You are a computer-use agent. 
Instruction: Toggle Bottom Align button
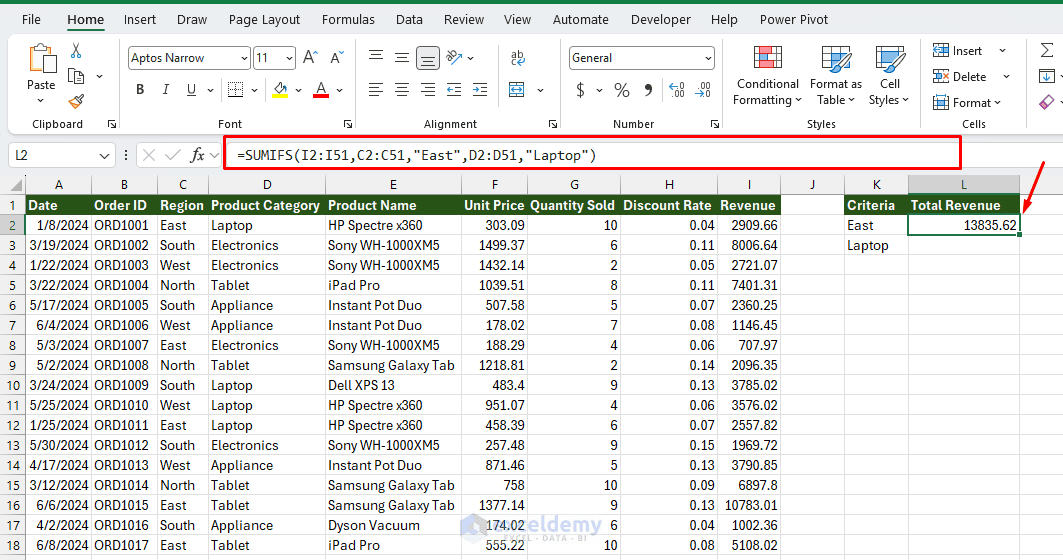[428, 58]
